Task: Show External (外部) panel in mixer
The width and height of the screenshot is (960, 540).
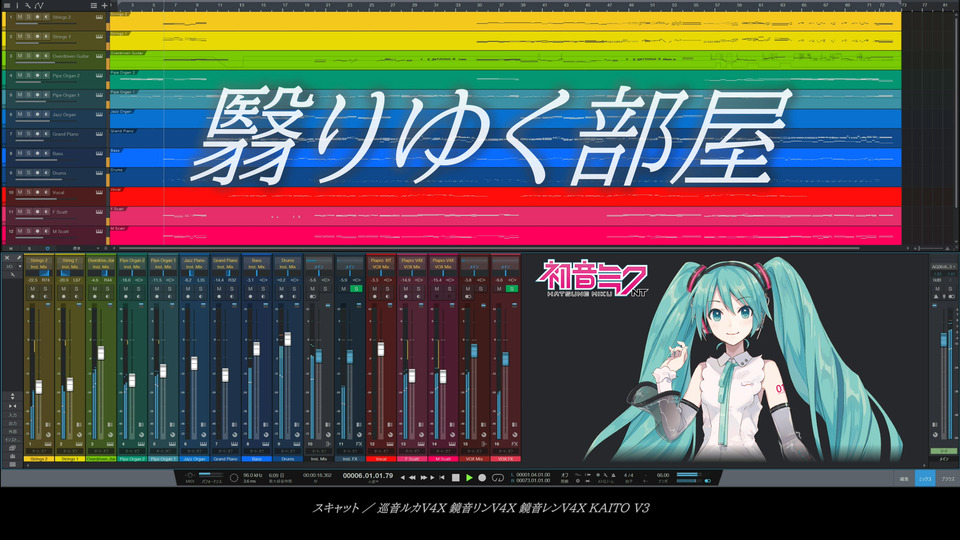Action: pos(12,432)
